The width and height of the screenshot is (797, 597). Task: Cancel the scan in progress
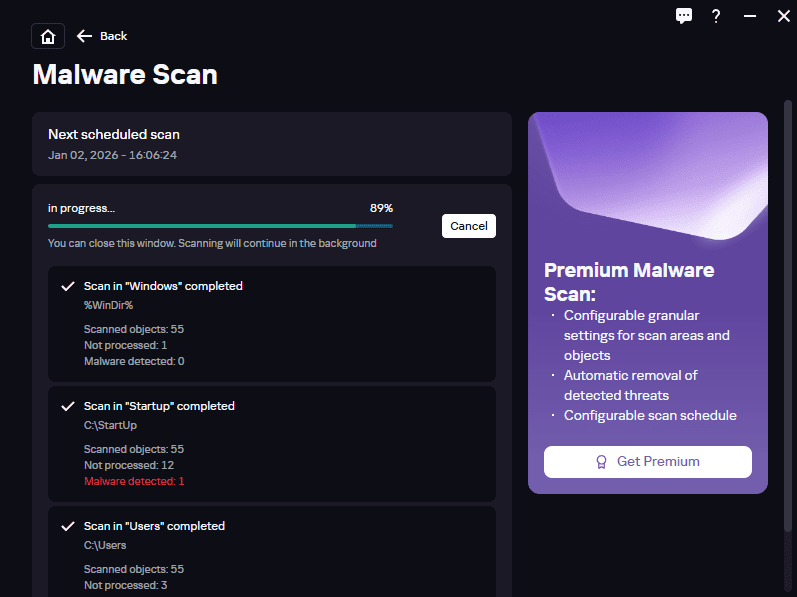click(468, 226)
